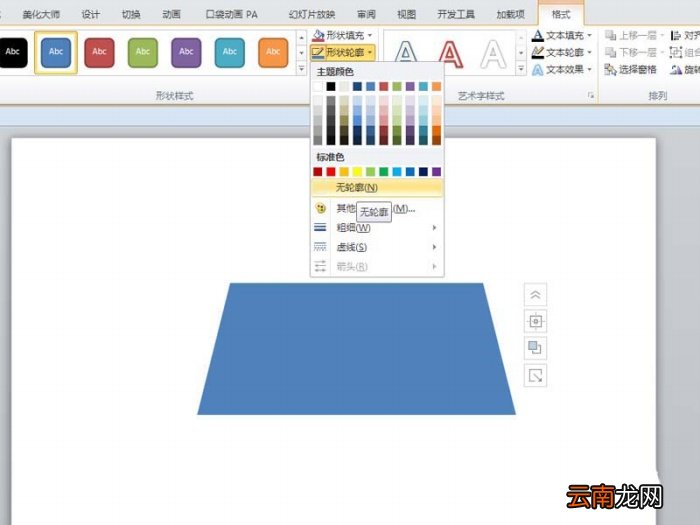This screenshot has width=700, height=525.
Task: Click 上移一层 bring forward
Action: coord(634,35)
